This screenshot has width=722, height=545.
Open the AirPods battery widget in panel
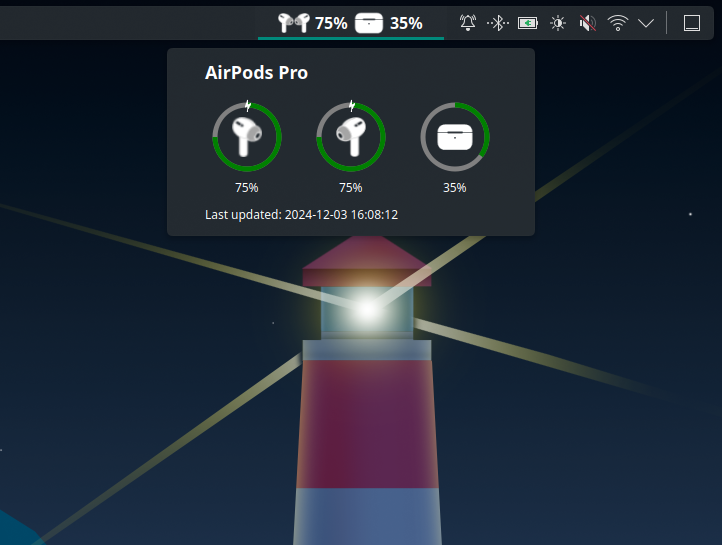(351, 23)
